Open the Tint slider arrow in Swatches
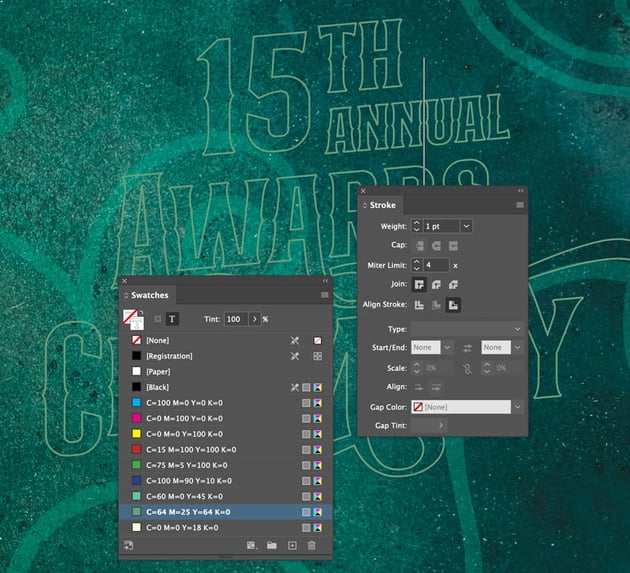 pyautogui.click(x=254, y=319)
